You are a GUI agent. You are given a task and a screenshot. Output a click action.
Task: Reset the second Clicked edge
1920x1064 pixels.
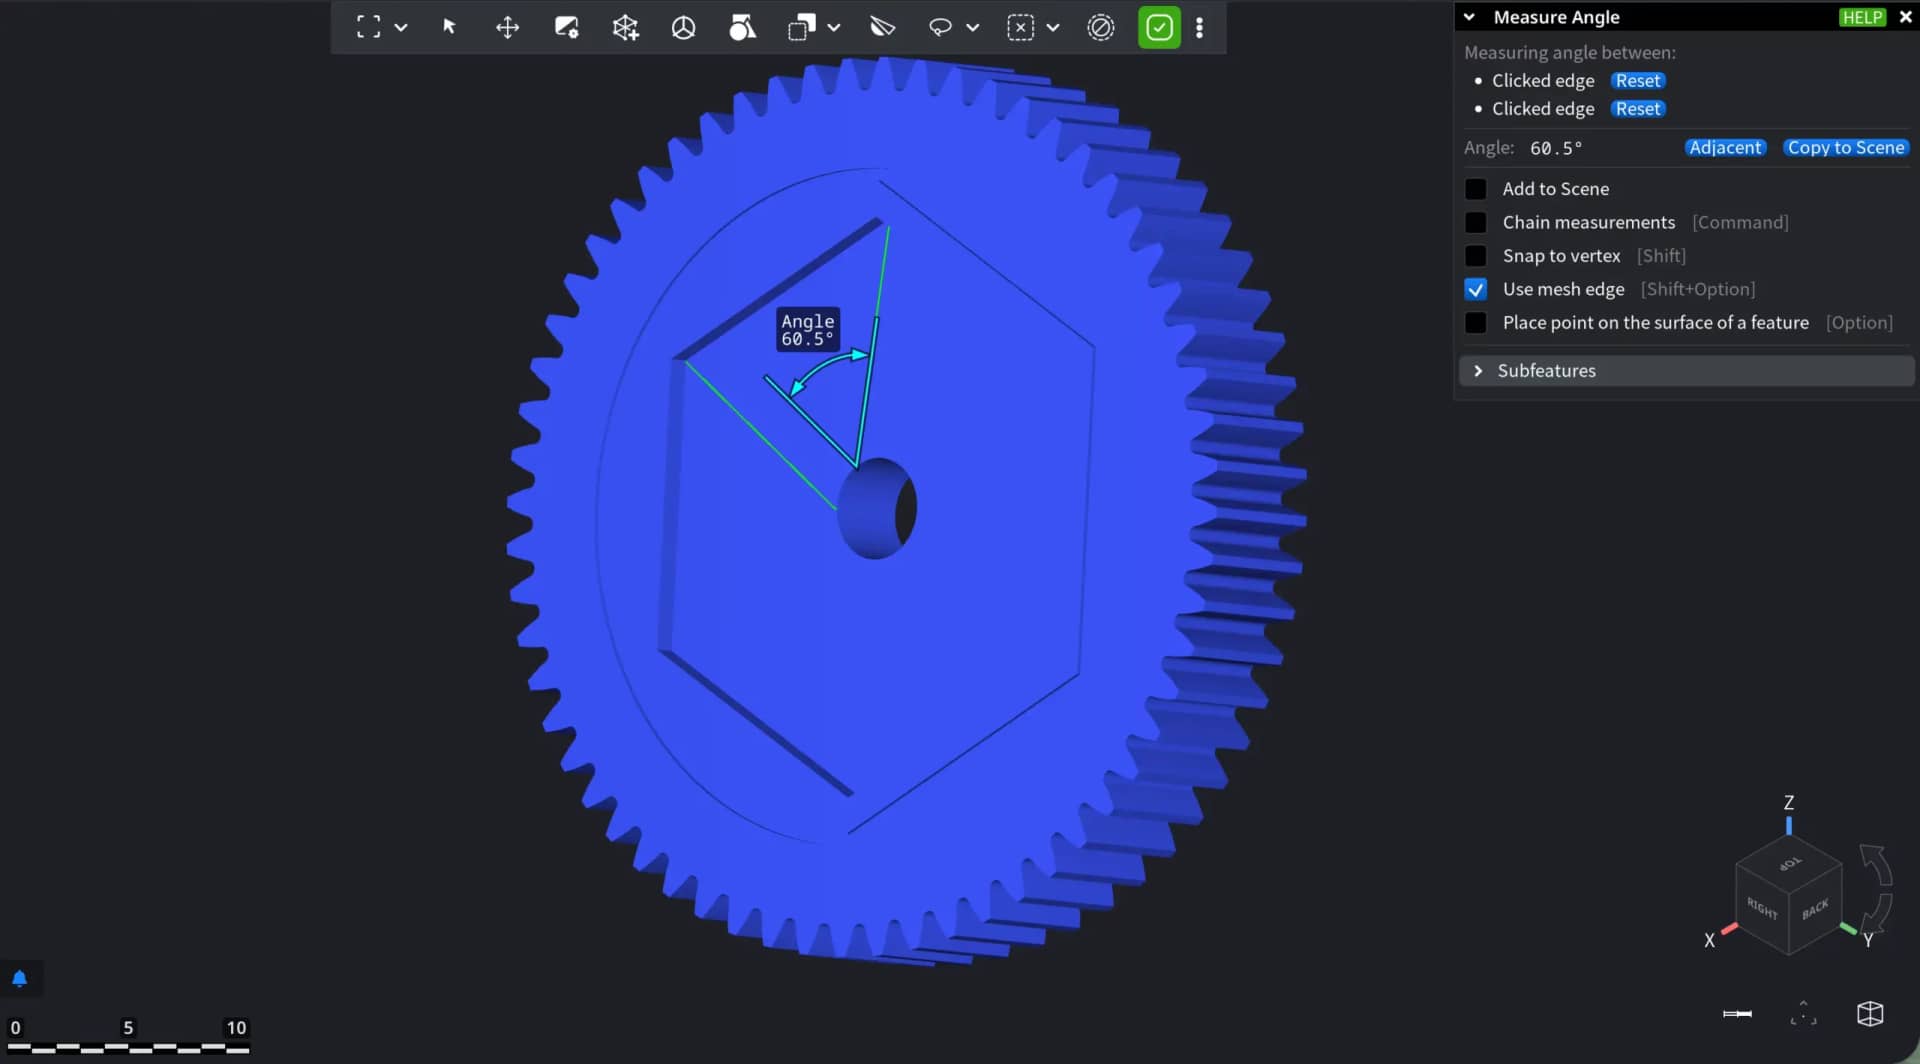1638,108
